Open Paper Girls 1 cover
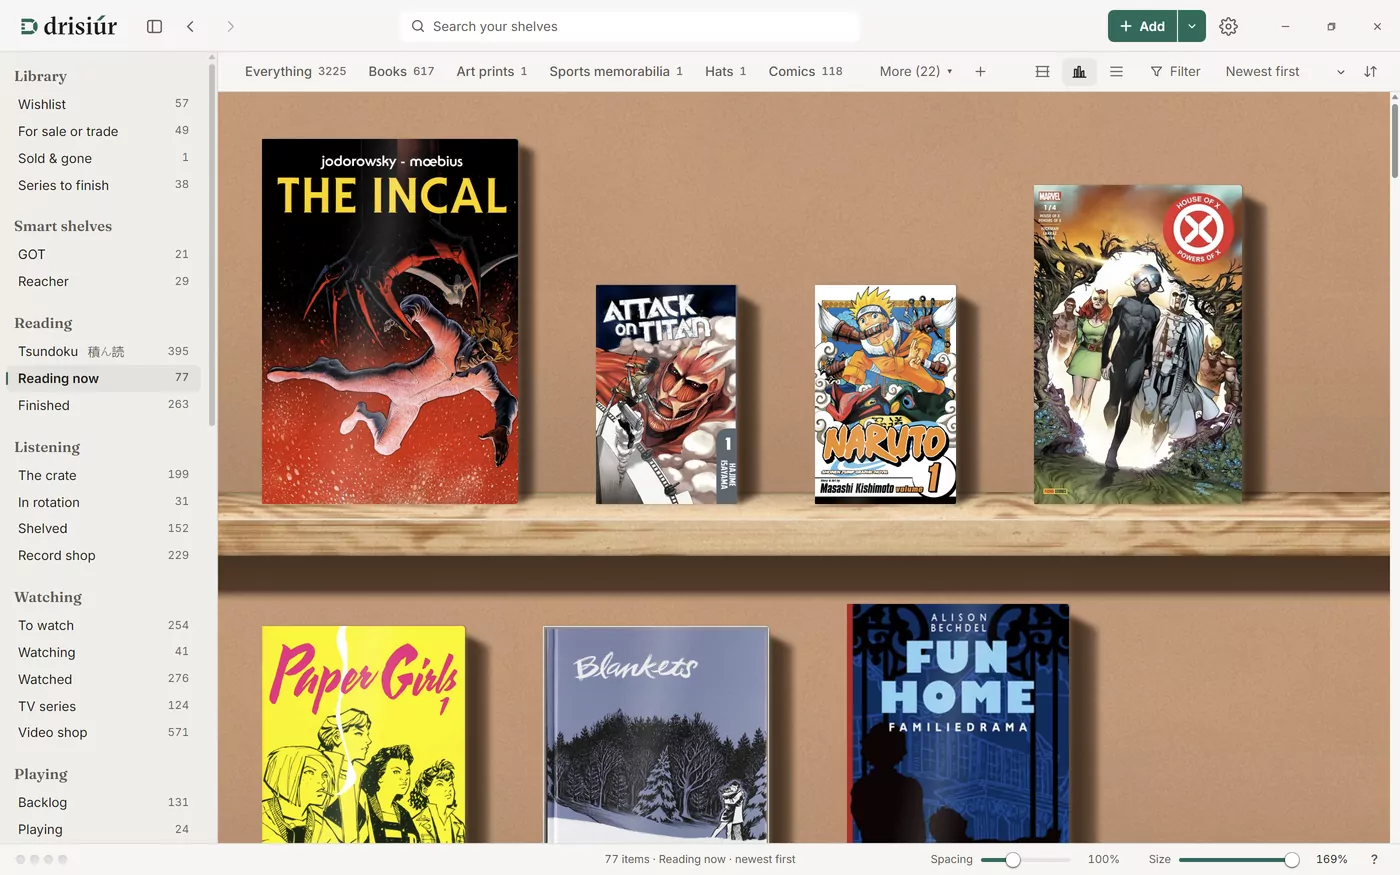 pos(363,734)
